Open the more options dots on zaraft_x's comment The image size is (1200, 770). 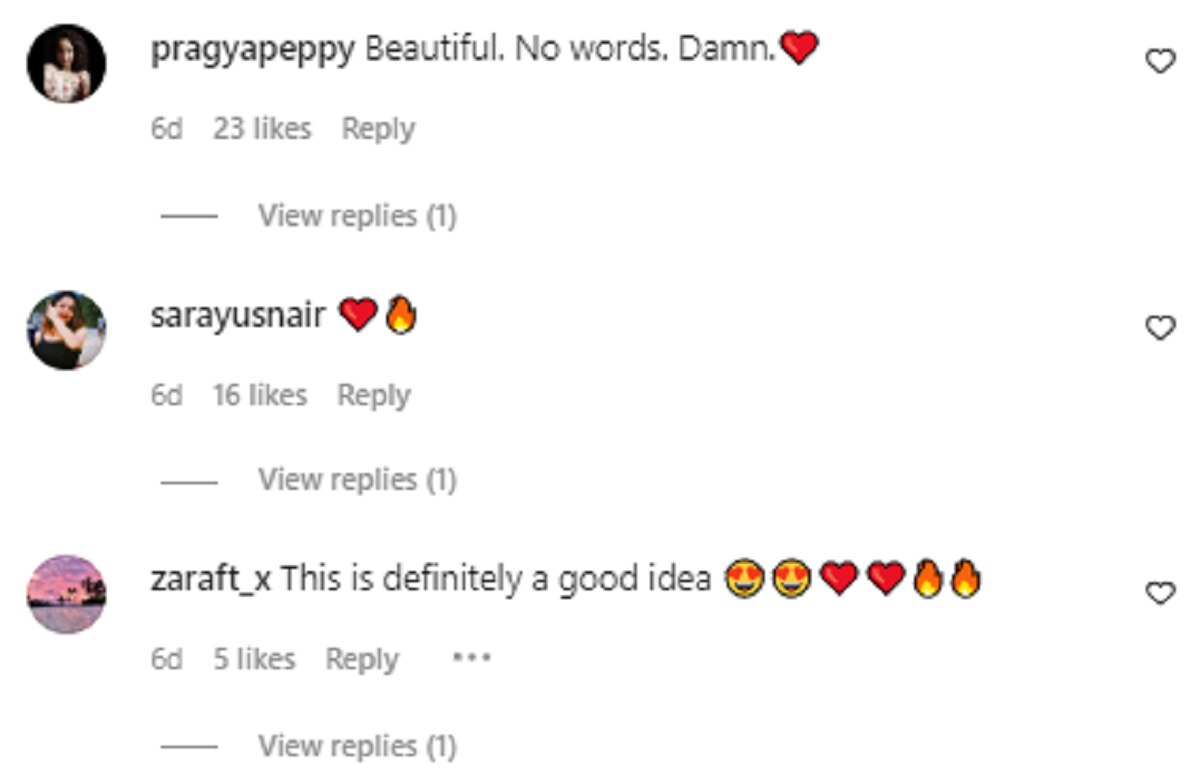pos(471,659)
